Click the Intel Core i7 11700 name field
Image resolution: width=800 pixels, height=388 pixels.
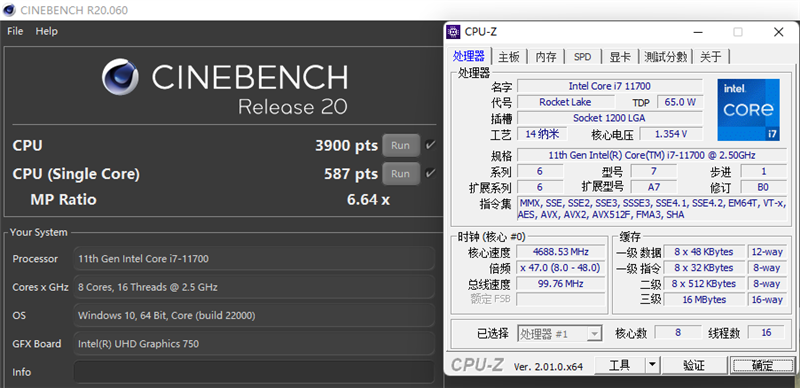610,86
